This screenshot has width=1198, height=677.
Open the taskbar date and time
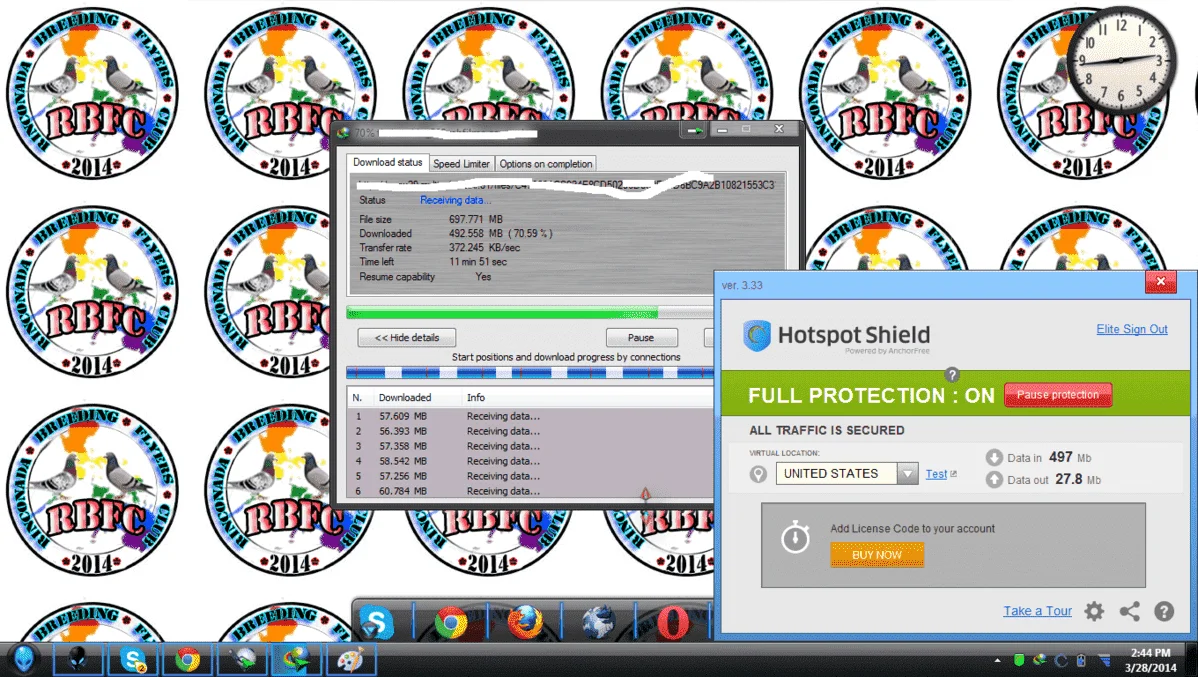1150,660
